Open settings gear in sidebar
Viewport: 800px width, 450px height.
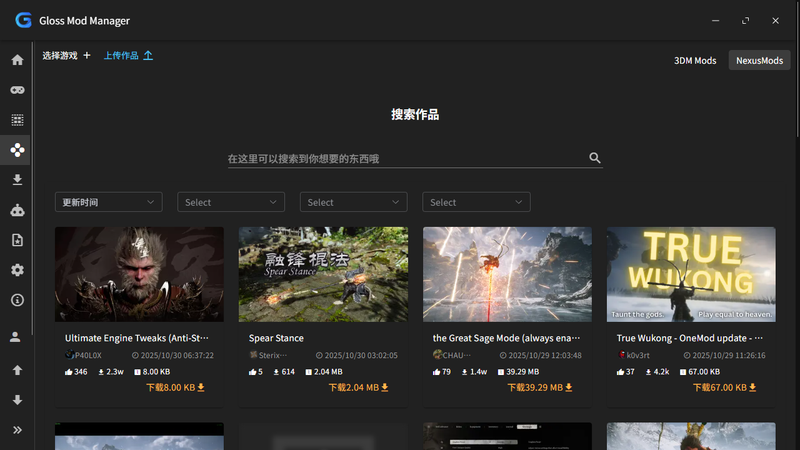[17, 270]
